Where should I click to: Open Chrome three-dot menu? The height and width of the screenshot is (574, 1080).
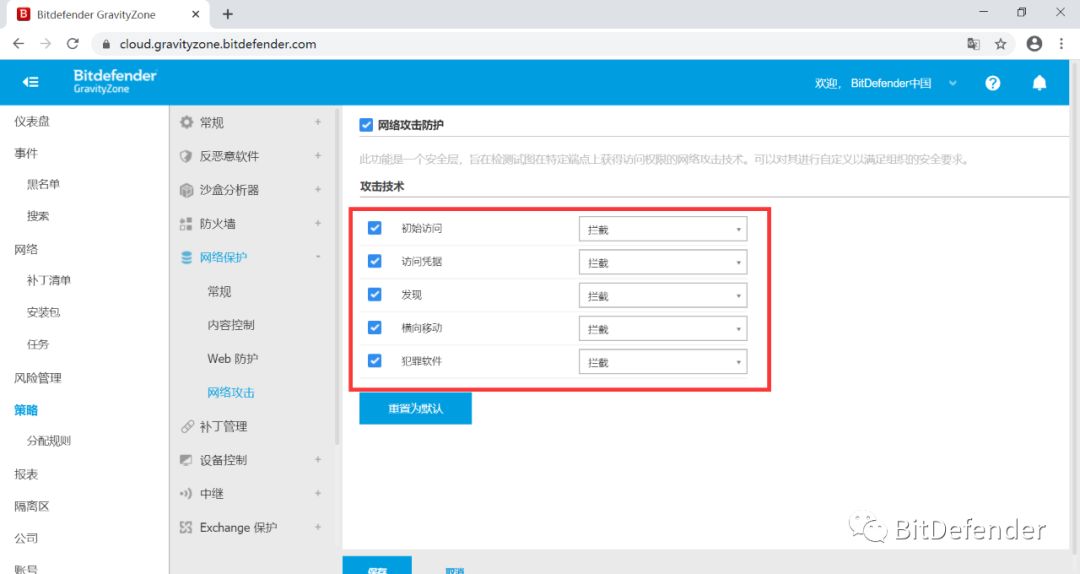(x=1061, y=43)
